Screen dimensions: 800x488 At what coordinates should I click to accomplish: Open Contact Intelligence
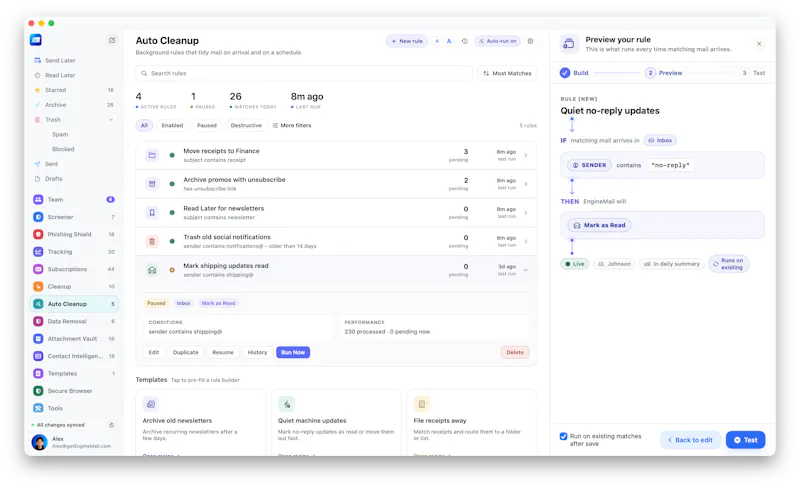click(75, 356)
